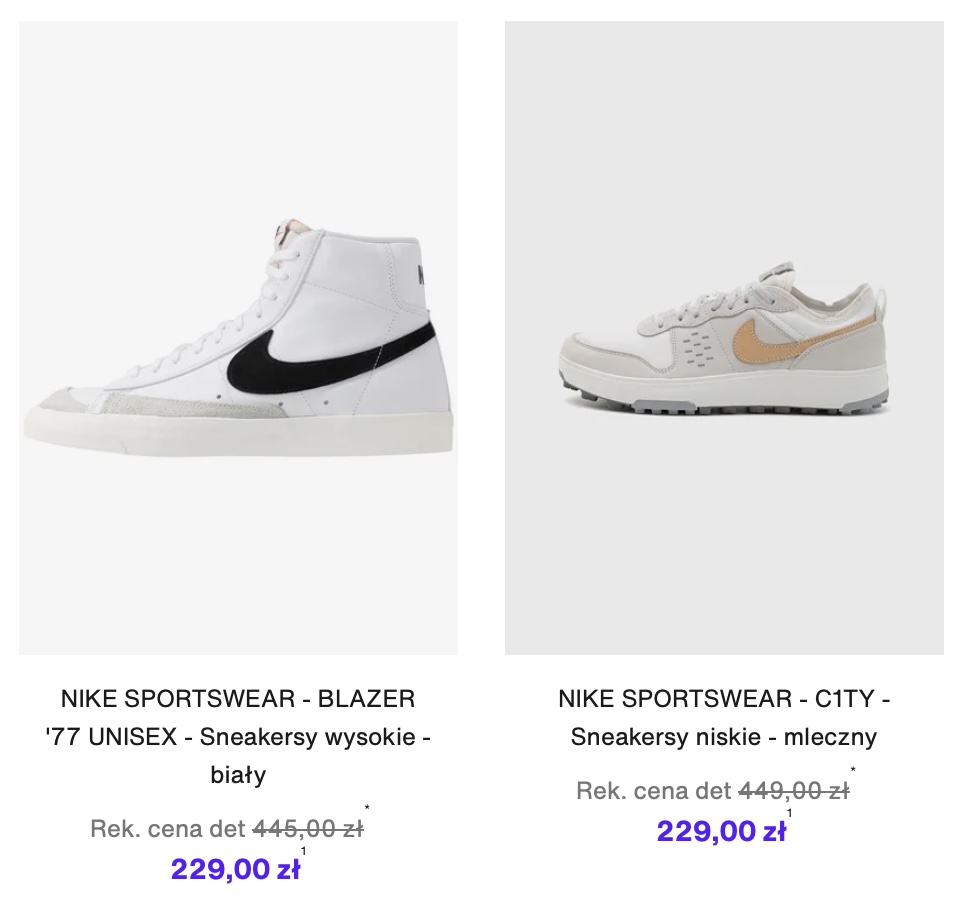Open the NIKE SPORTSWEAR - BLAZER title link
The width and height of the screenshot is (962, 904).
pyautogui.click(x=238, y=698)
